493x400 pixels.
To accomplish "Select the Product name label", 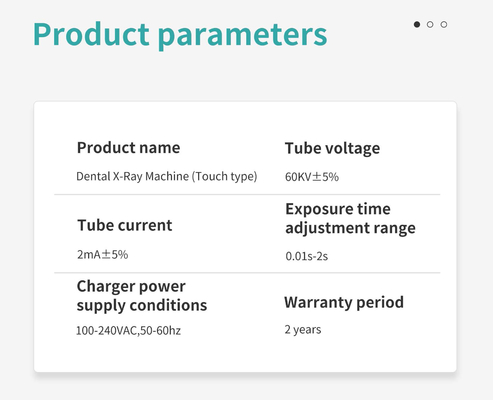I will tap(128, 148).
